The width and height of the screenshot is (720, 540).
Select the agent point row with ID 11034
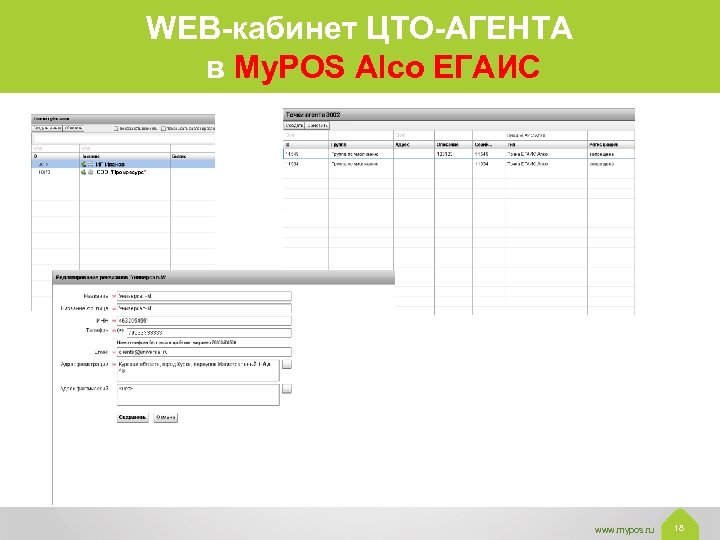(x=459, y=164)
